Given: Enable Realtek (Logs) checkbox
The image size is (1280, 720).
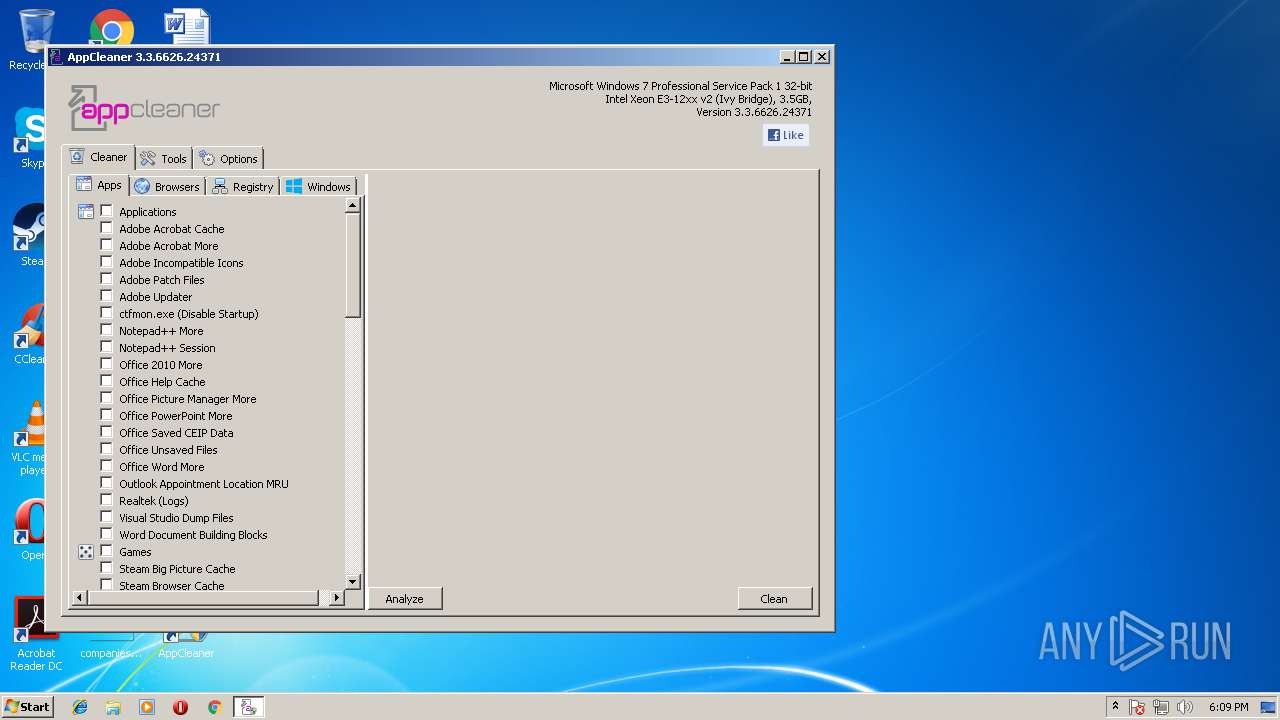Looking at the screenshot, I should tap(107, 500).
